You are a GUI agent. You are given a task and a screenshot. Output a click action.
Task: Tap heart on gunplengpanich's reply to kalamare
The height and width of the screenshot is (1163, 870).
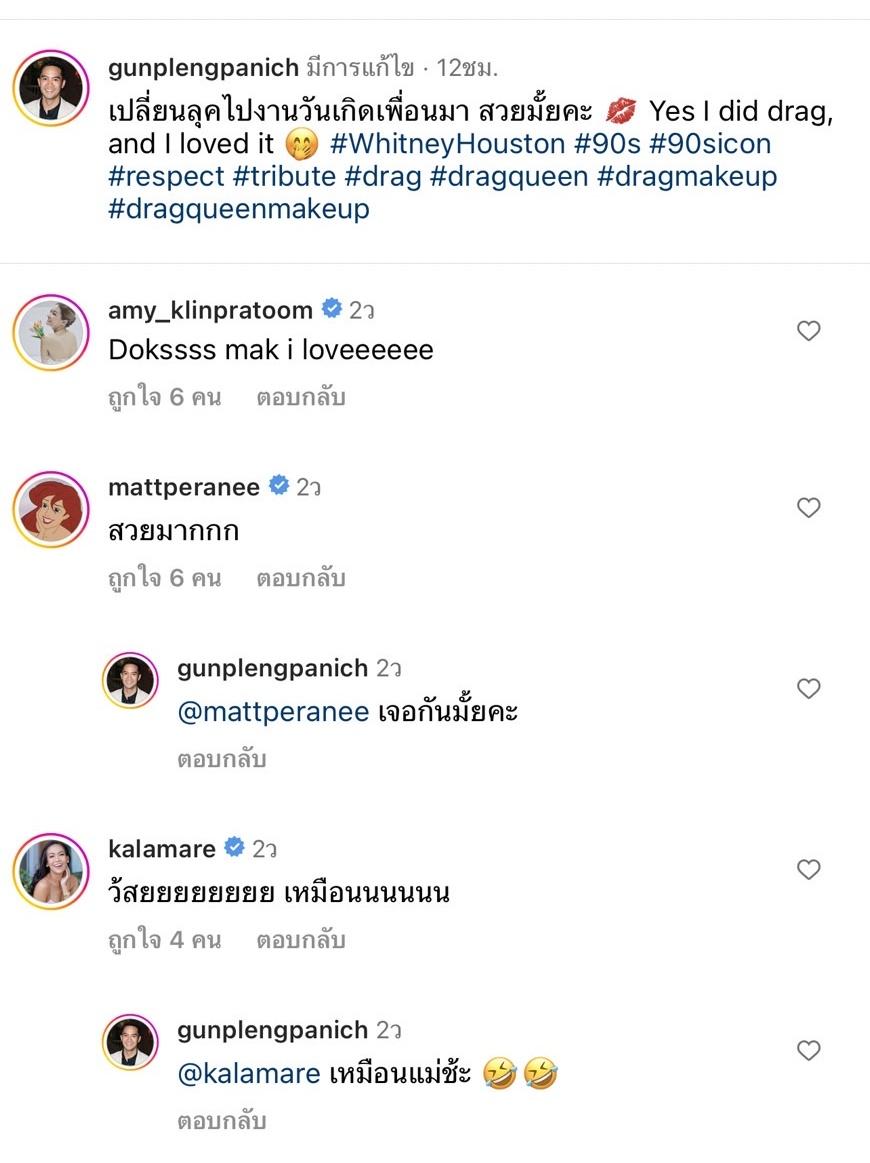pos(808,1050)
